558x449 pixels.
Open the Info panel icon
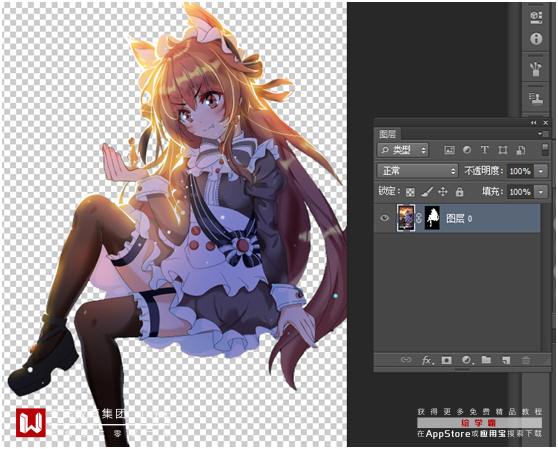click(536, 38)
